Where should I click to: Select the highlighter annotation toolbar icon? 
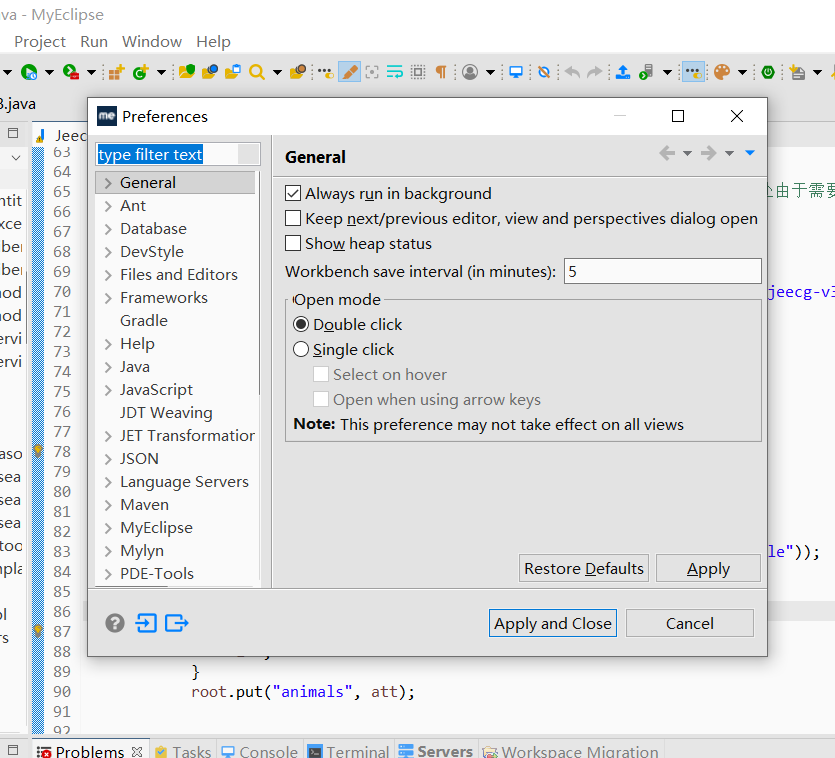click(349, 71)
